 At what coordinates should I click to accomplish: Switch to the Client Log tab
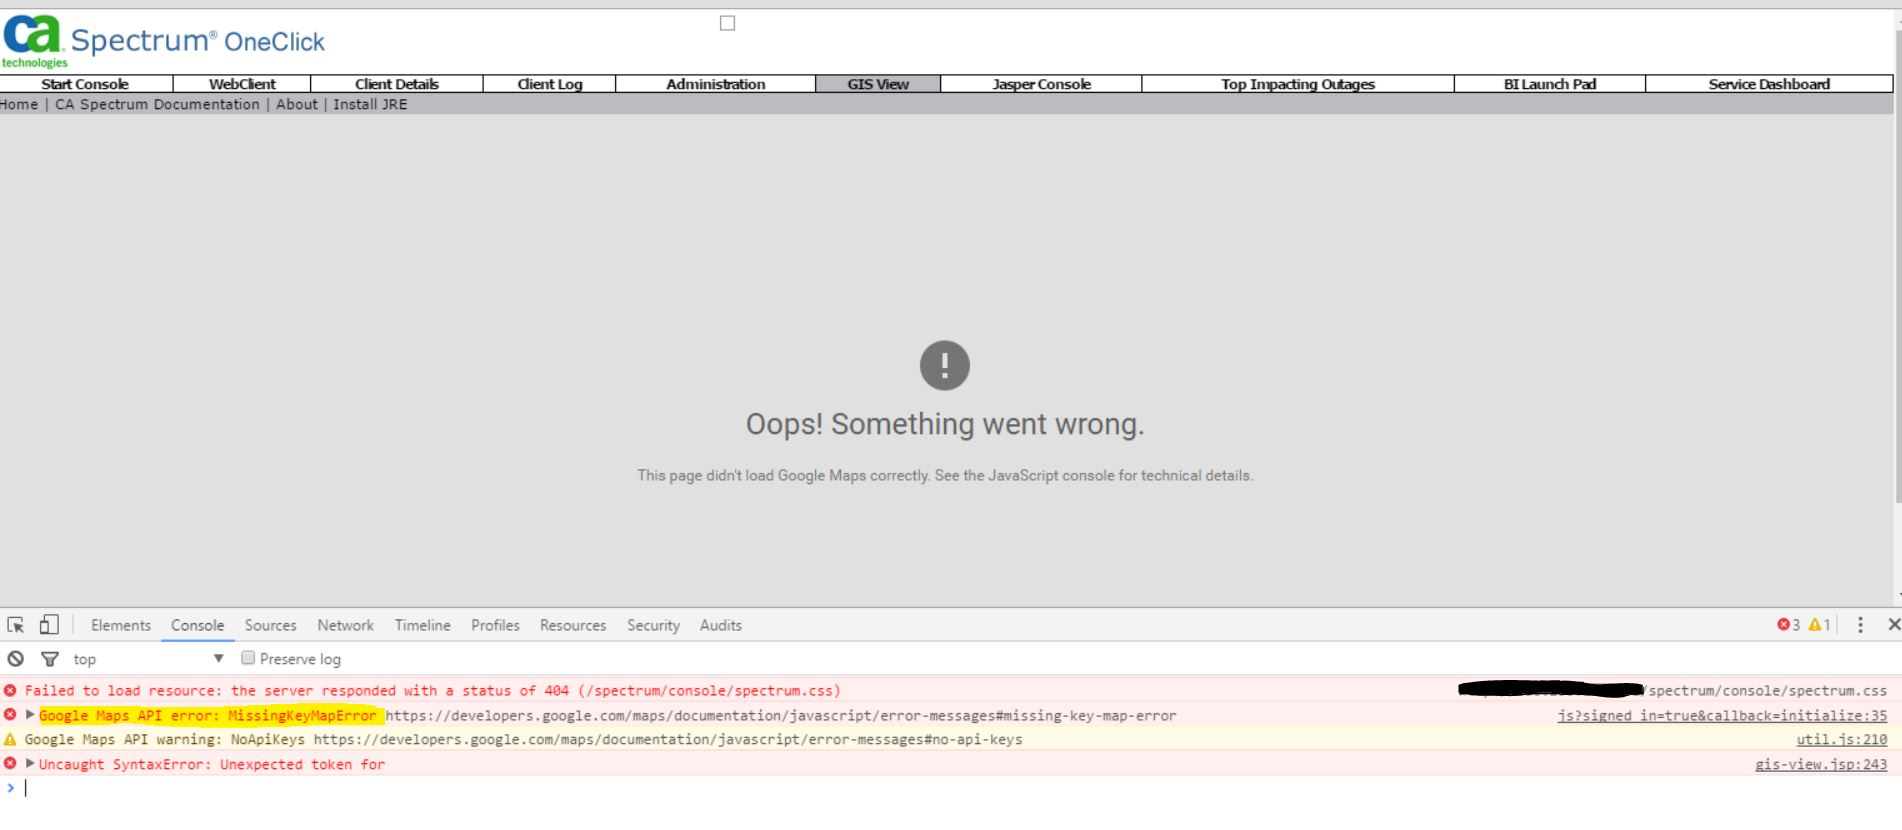550,84
